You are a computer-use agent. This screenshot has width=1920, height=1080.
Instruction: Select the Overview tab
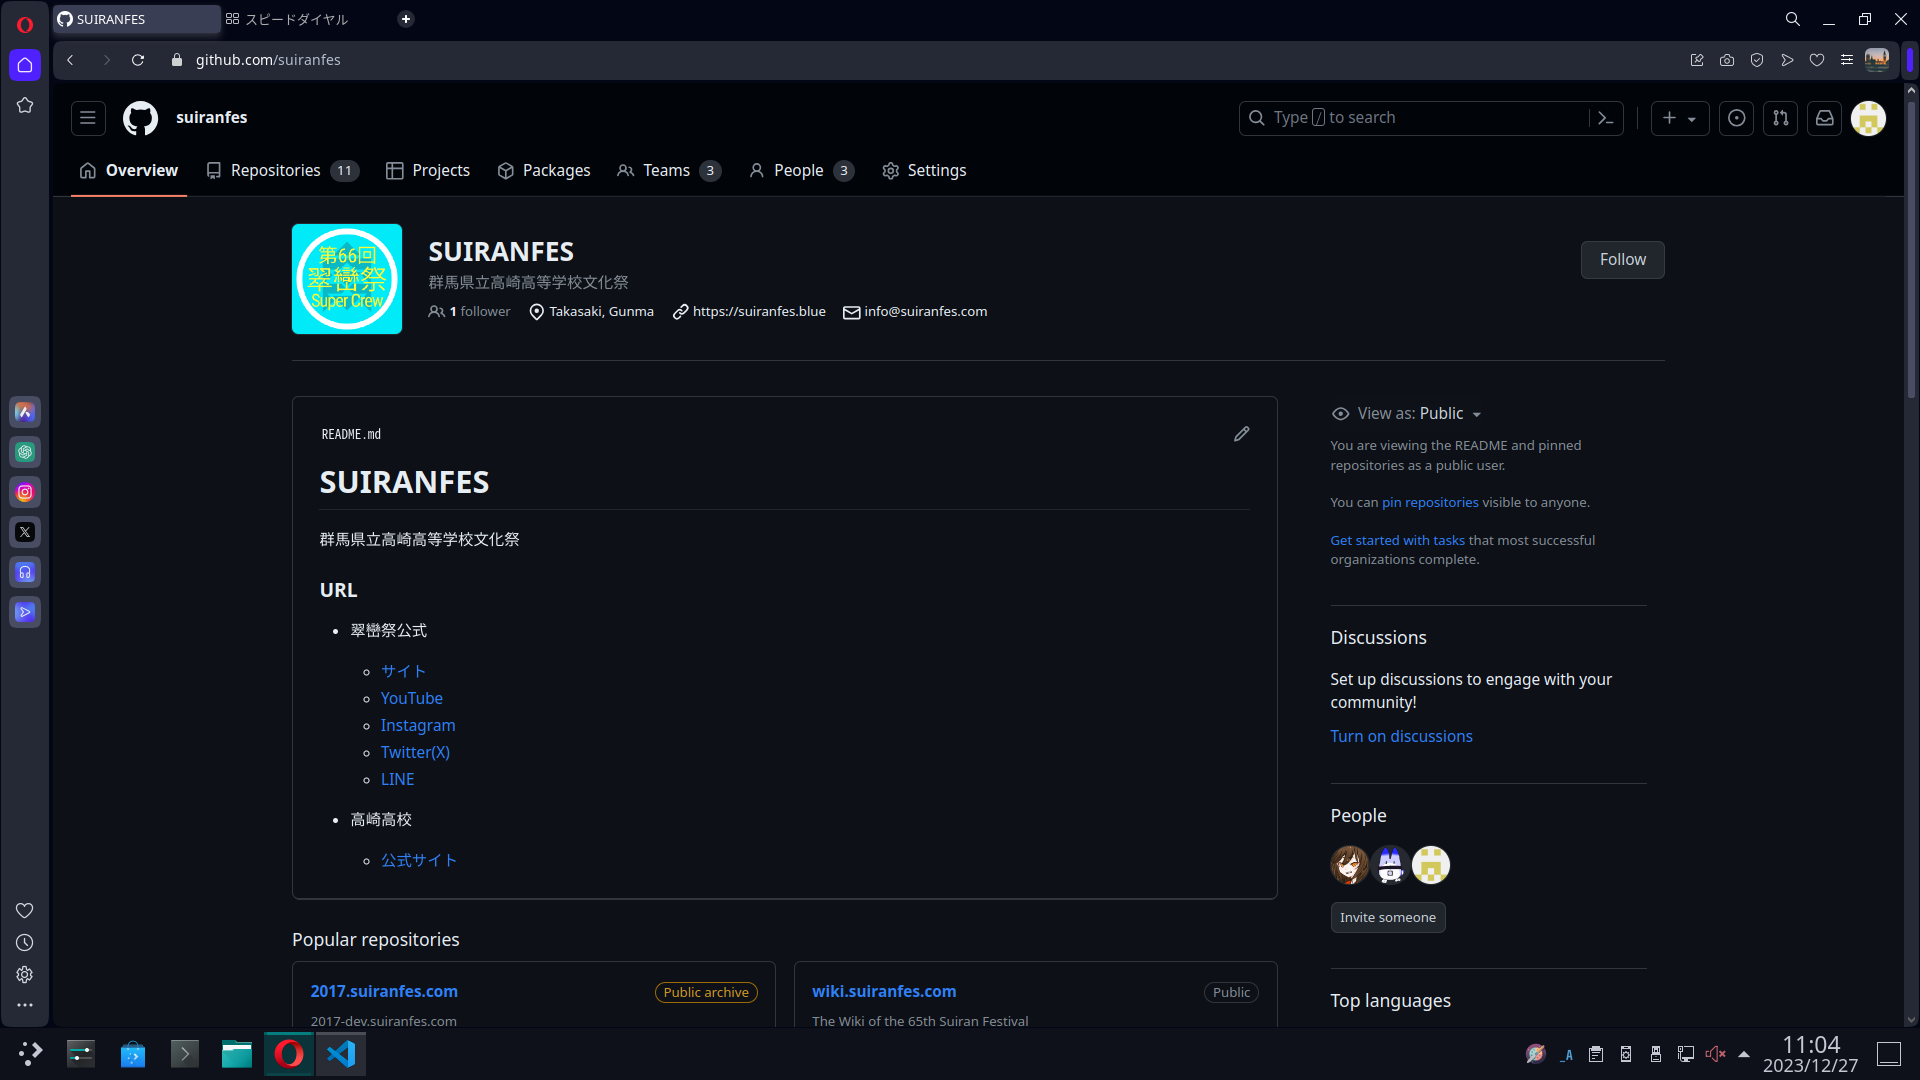click(x=141, y=170)
